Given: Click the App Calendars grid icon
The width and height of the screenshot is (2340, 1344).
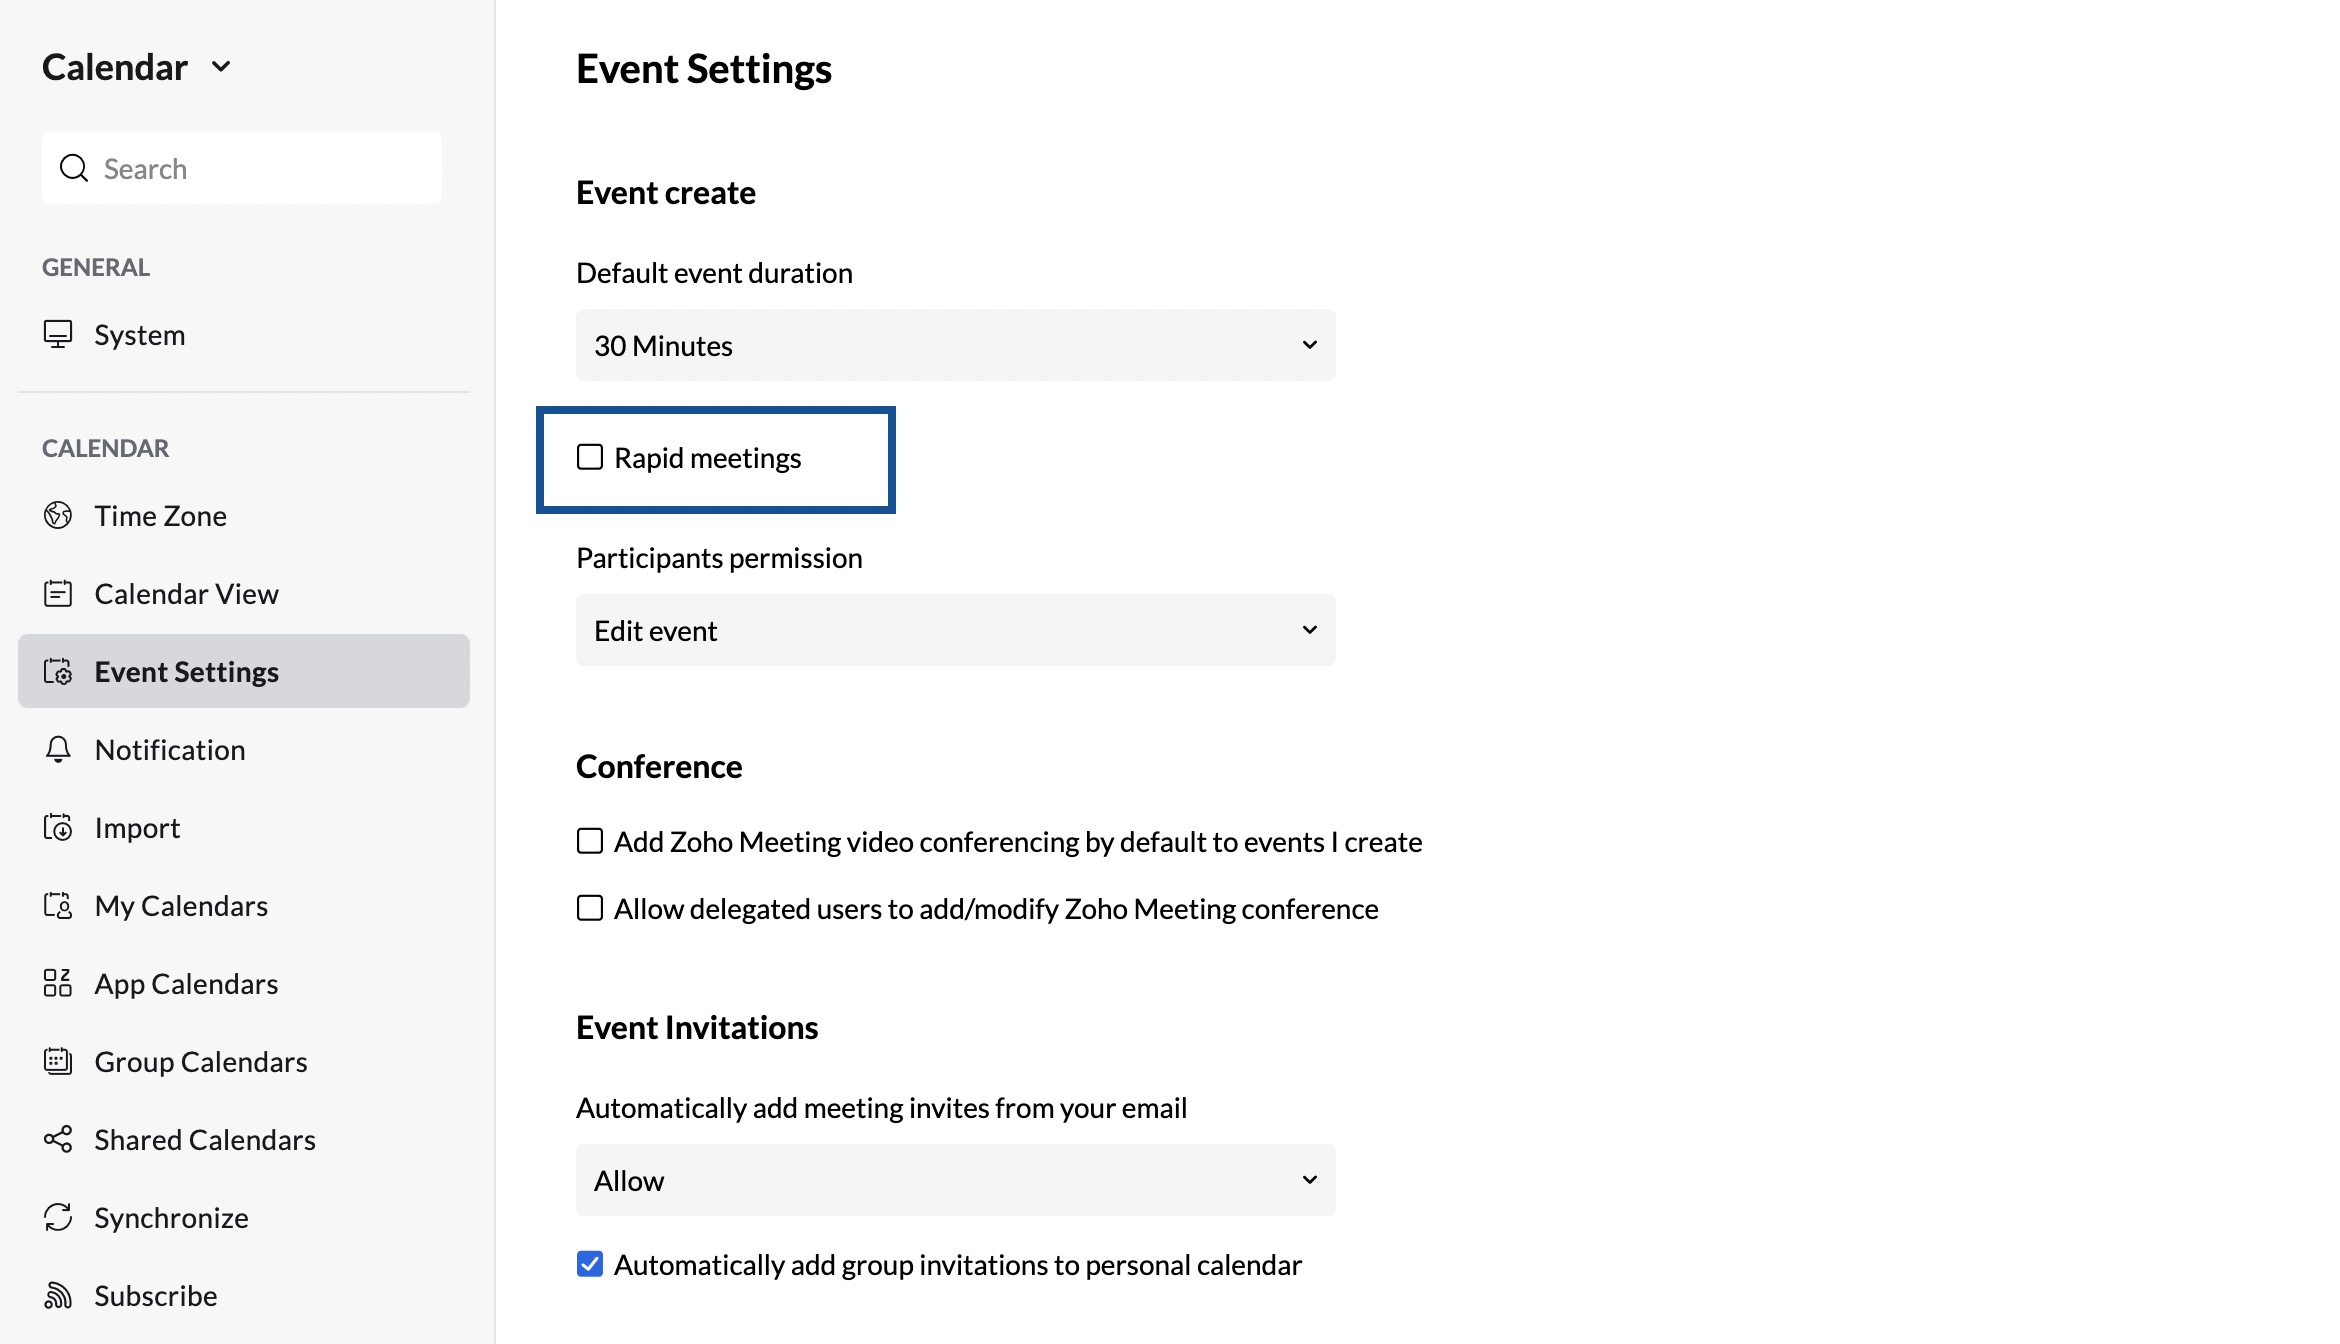Looking at the screenshot, I should coord(58,983).
